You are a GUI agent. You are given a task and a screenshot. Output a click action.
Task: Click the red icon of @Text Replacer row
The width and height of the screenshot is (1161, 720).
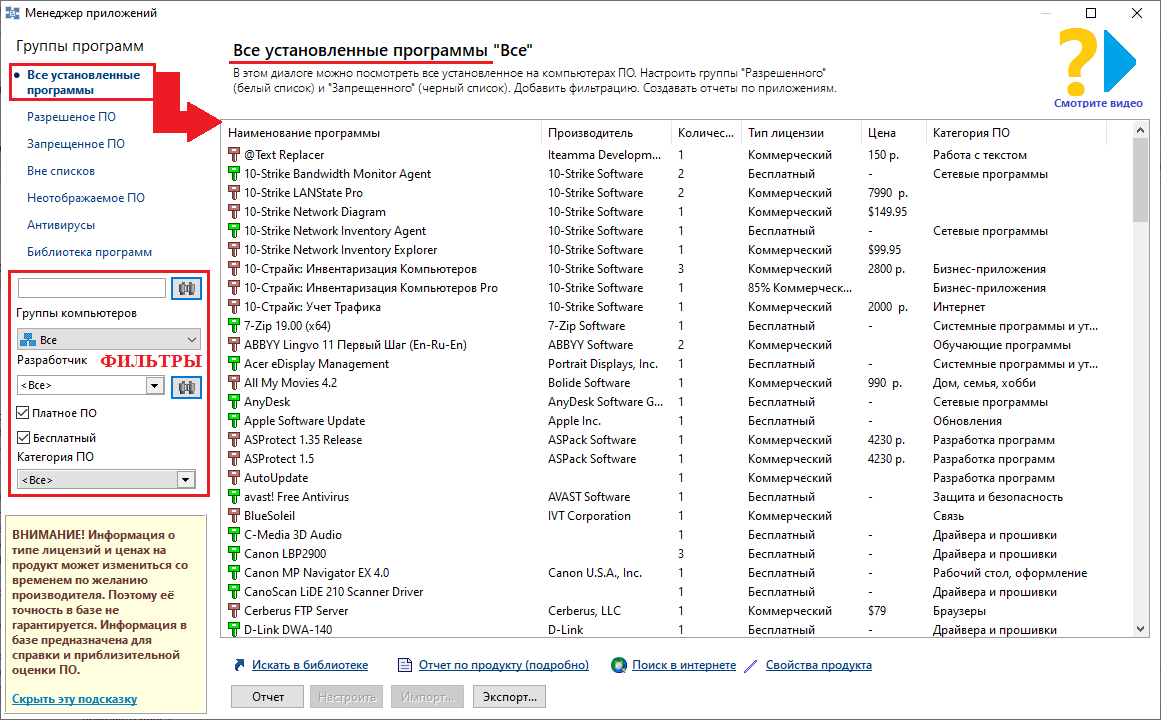234,155
